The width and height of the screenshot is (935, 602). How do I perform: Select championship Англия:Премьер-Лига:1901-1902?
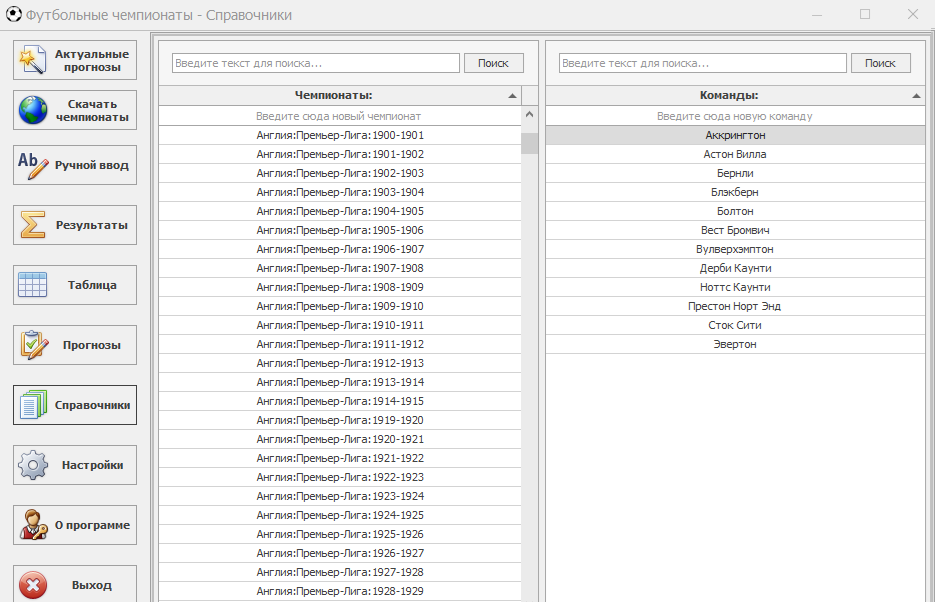pos(340,154)
